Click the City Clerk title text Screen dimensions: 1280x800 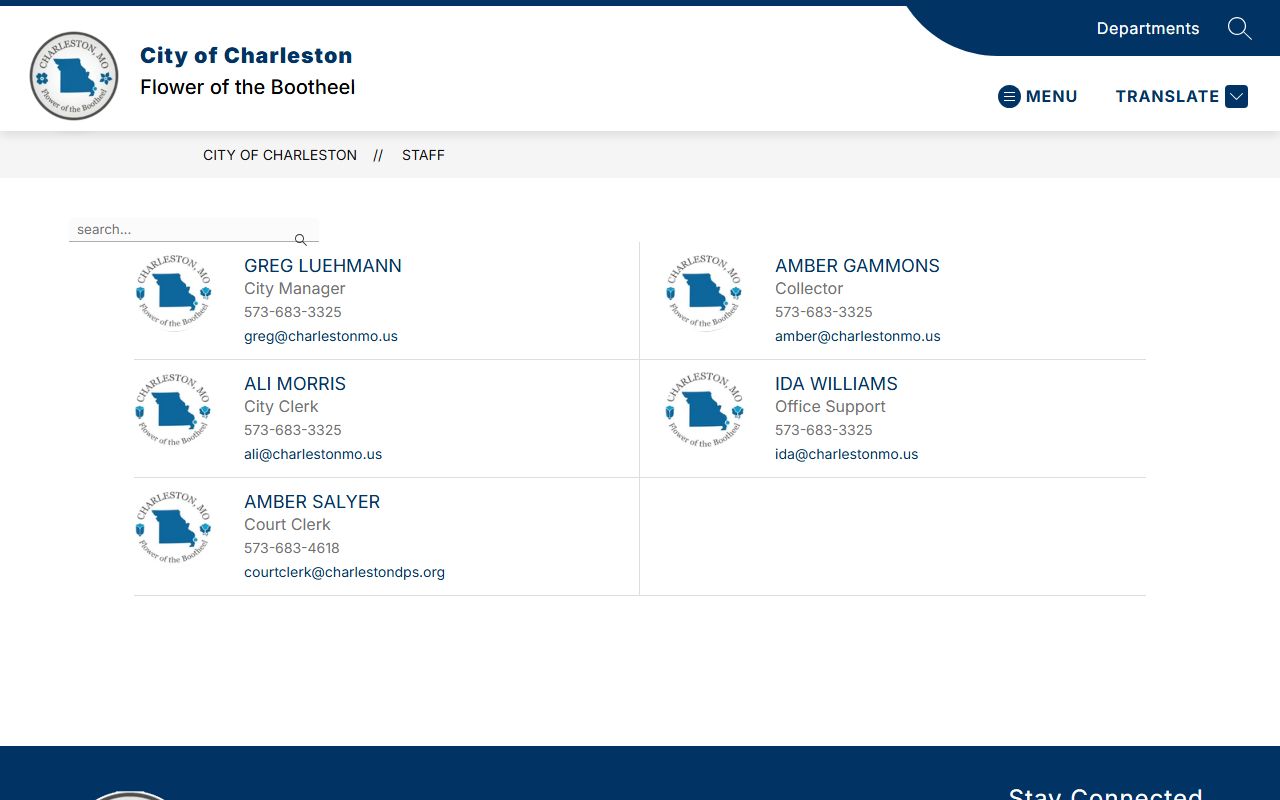[281, 407]
